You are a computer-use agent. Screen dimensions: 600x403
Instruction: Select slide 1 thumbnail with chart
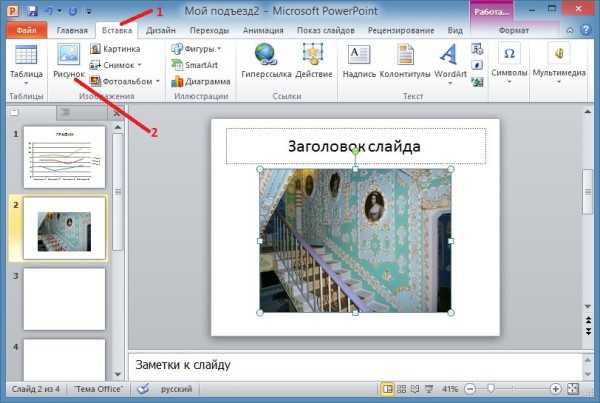64,157
